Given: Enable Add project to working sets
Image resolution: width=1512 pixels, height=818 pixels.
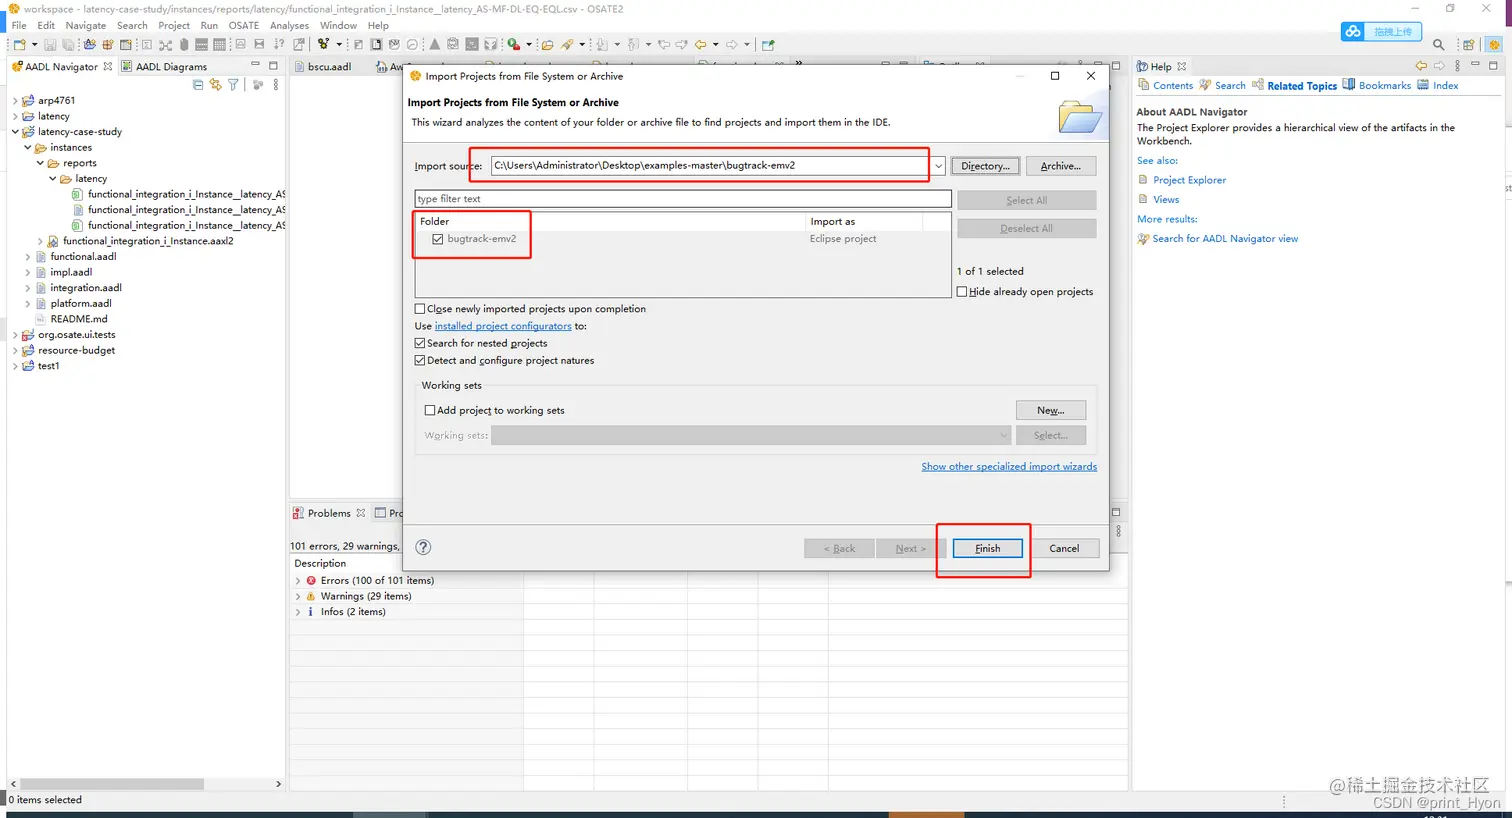Looking at the screenshot, I should [430, 410].
